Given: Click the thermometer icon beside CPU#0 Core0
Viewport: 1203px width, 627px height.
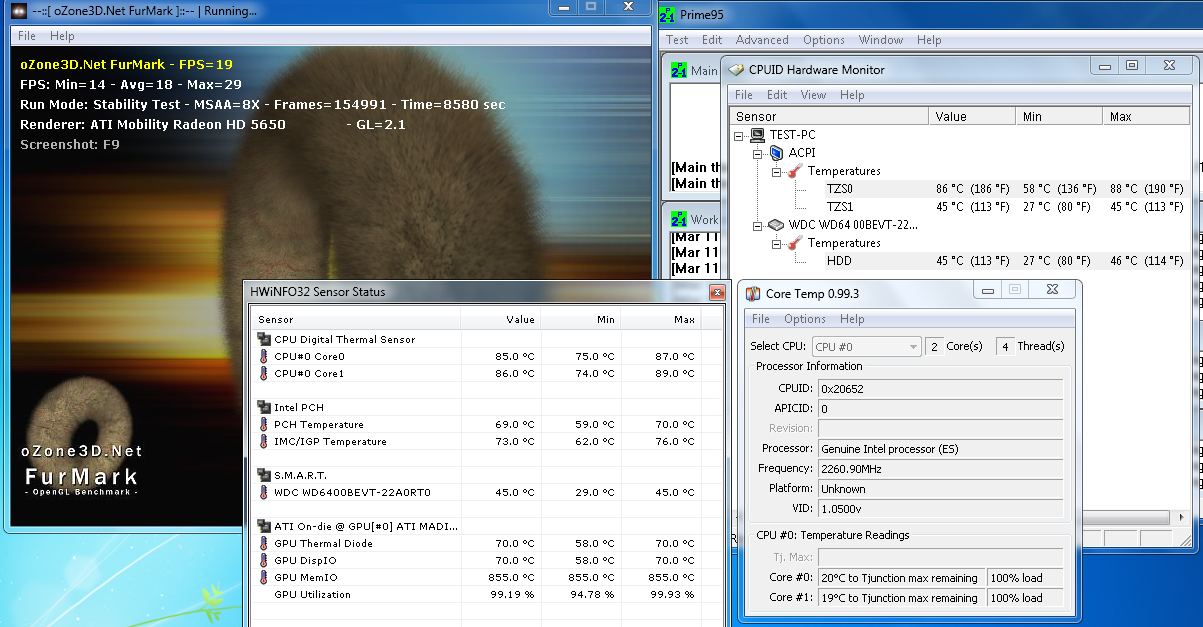Looking at the screenshot, I should click(x=264, y=356).
